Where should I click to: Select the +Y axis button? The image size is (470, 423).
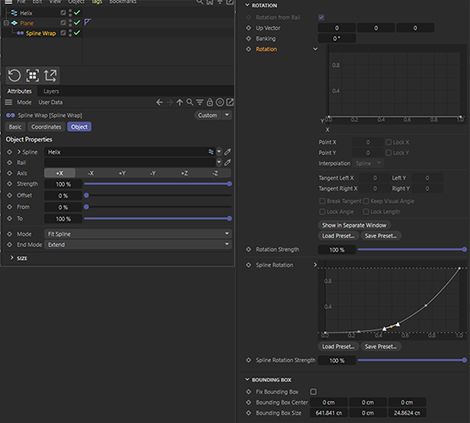coord(122,173)
